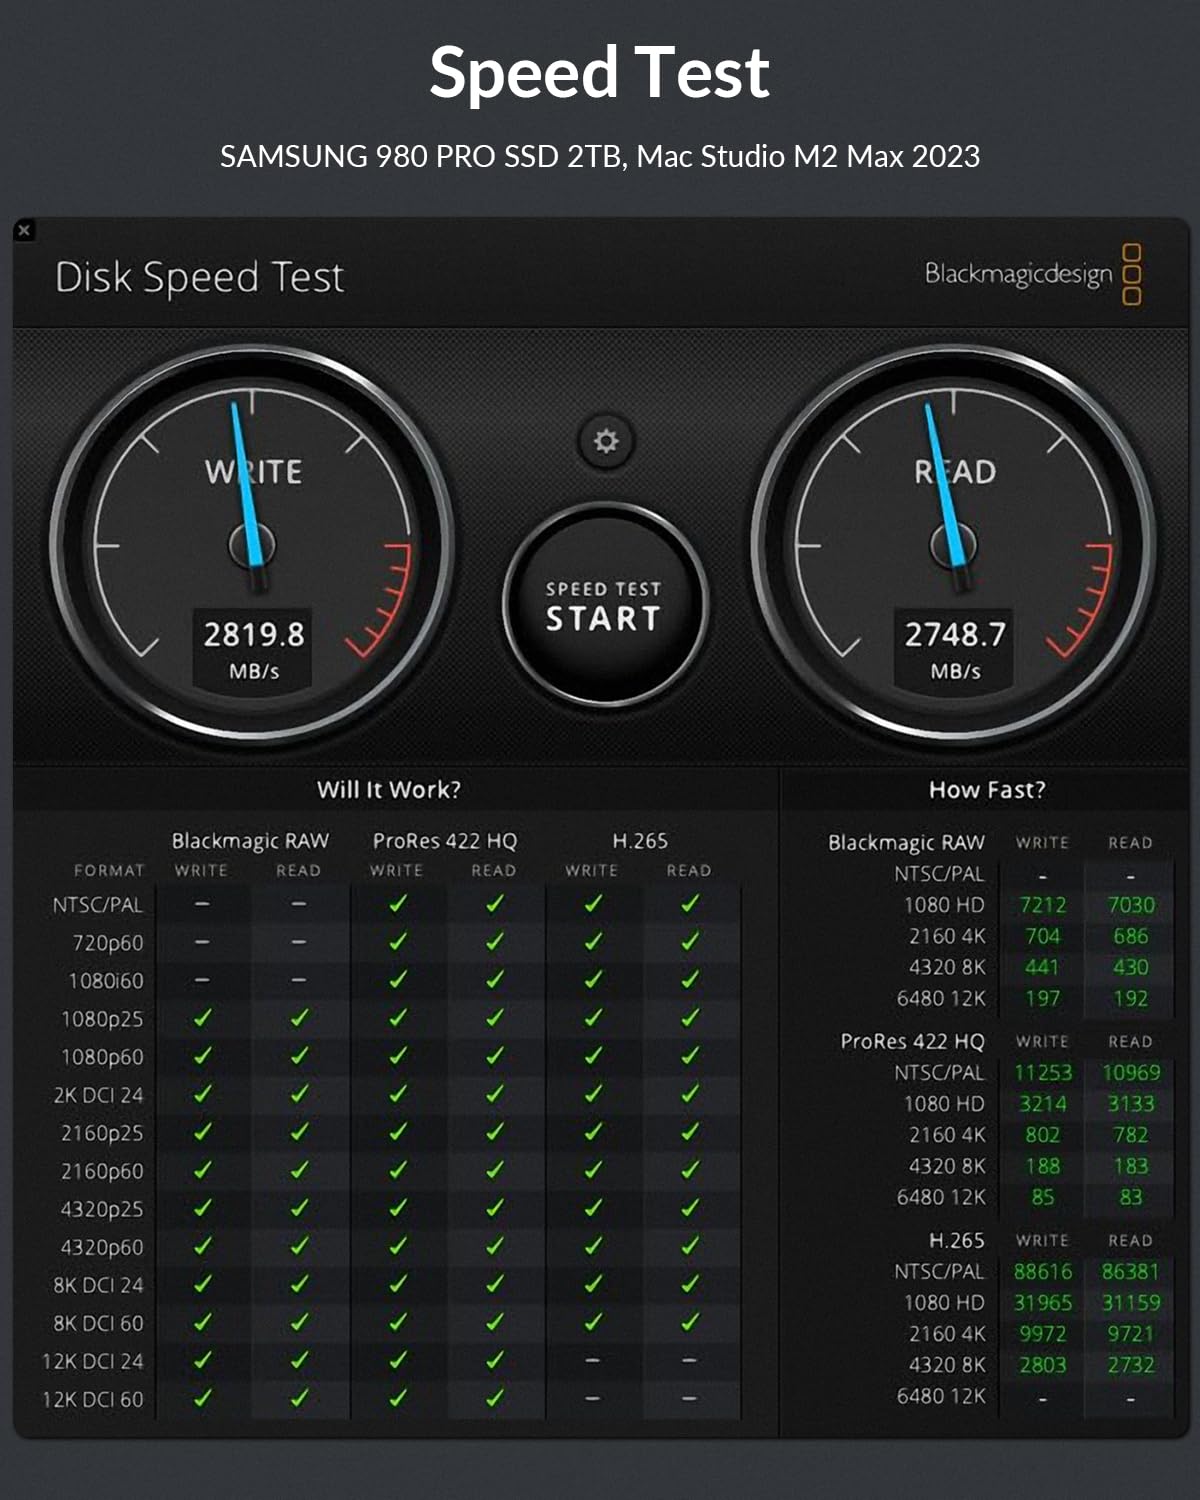The image size is (1200, 1500).
Task: Click the 4320p60 format row label
Action: [102, 1247]
